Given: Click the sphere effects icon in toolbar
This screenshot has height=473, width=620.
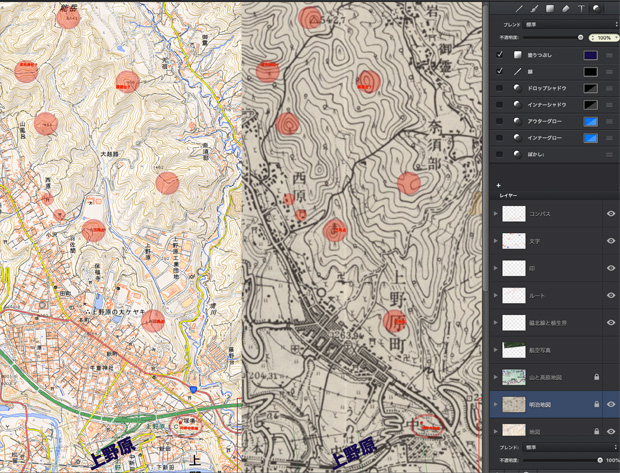Looking at the screenshot, I should (x=597, y=7).
